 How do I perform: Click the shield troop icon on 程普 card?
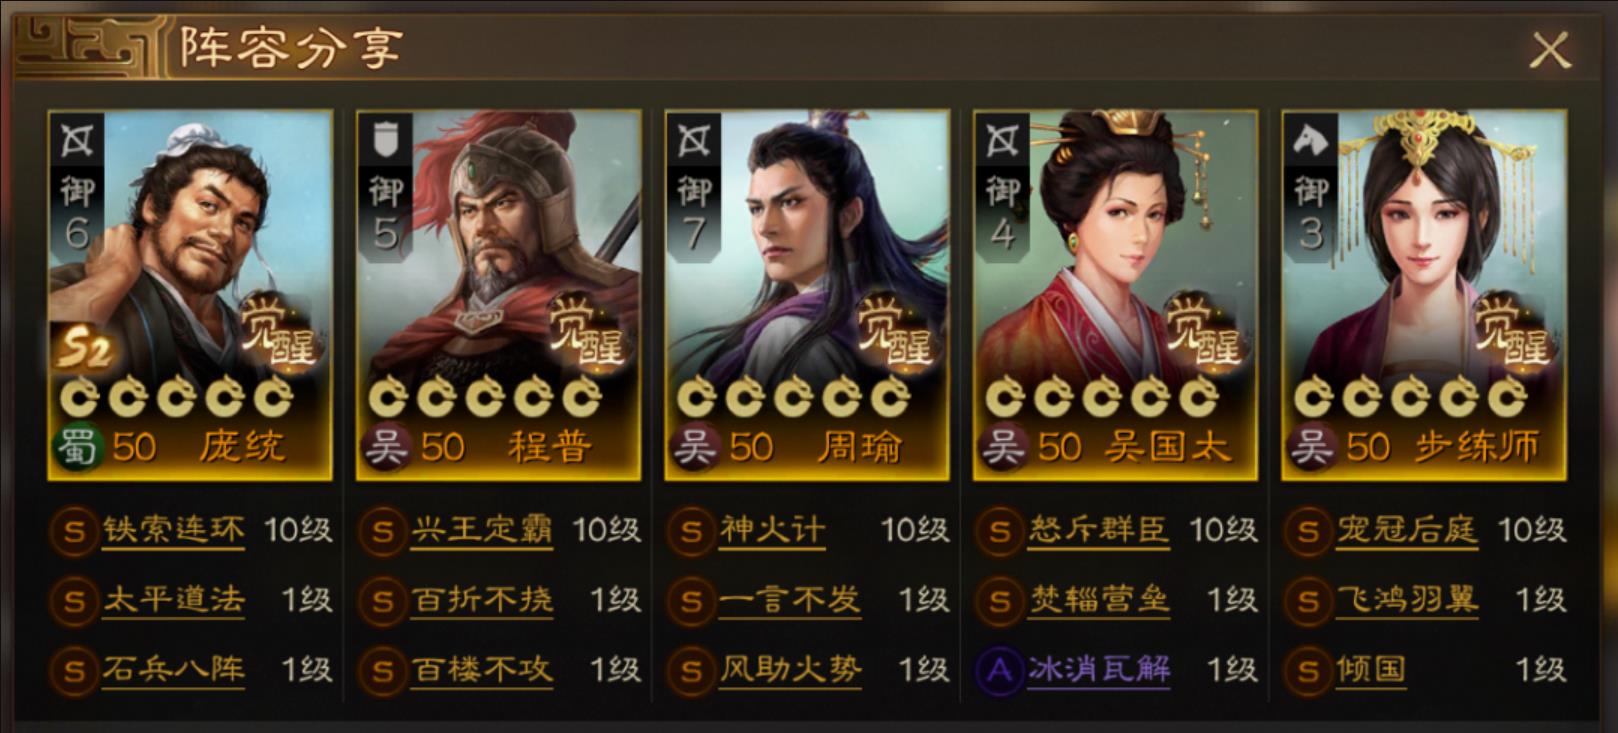pos(386,141)
